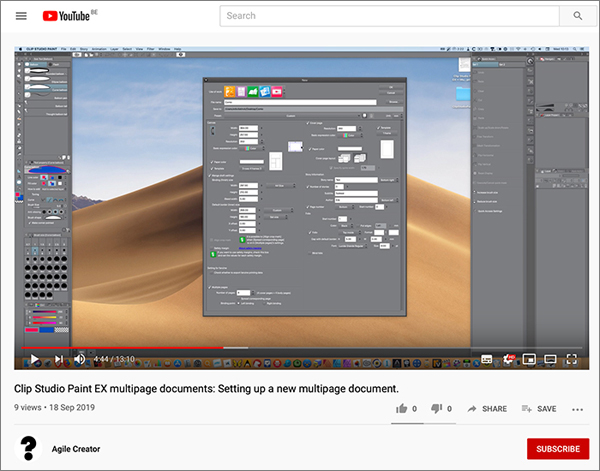Dislike the video with thumbs down
Viewport: 600px width, 471px height.
(436, 409)
